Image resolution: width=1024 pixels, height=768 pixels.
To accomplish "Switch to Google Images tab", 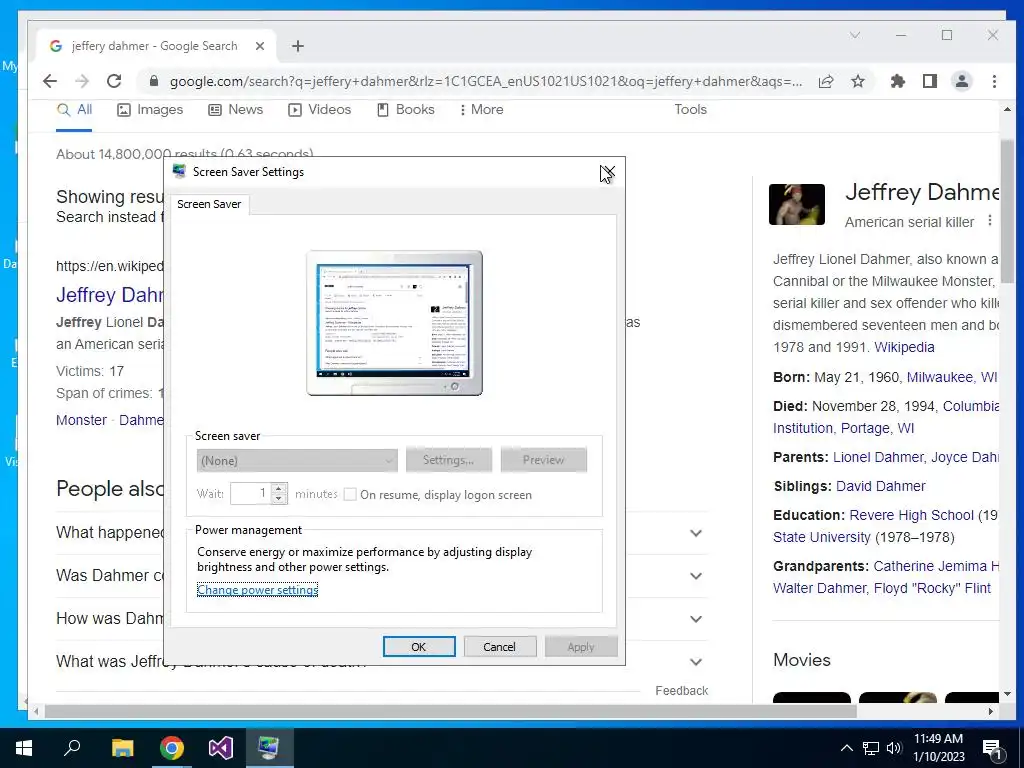I will click(x=150, y=110).
